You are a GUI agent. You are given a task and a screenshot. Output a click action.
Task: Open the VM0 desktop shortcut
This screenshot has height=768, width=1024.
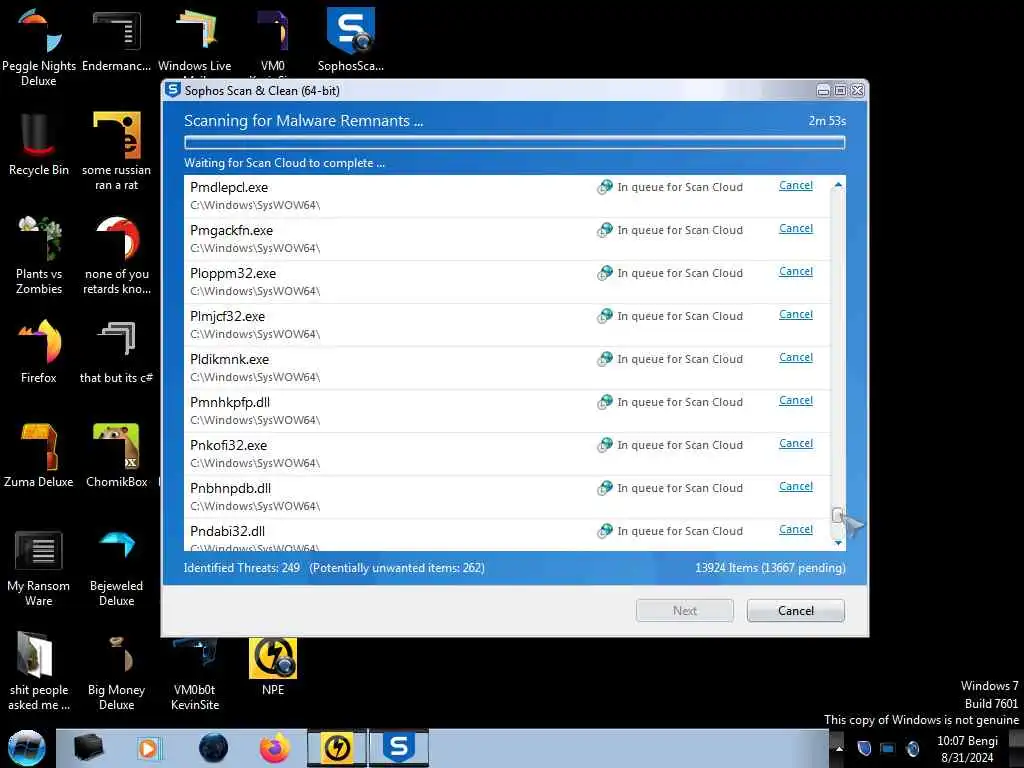(272, 40)
